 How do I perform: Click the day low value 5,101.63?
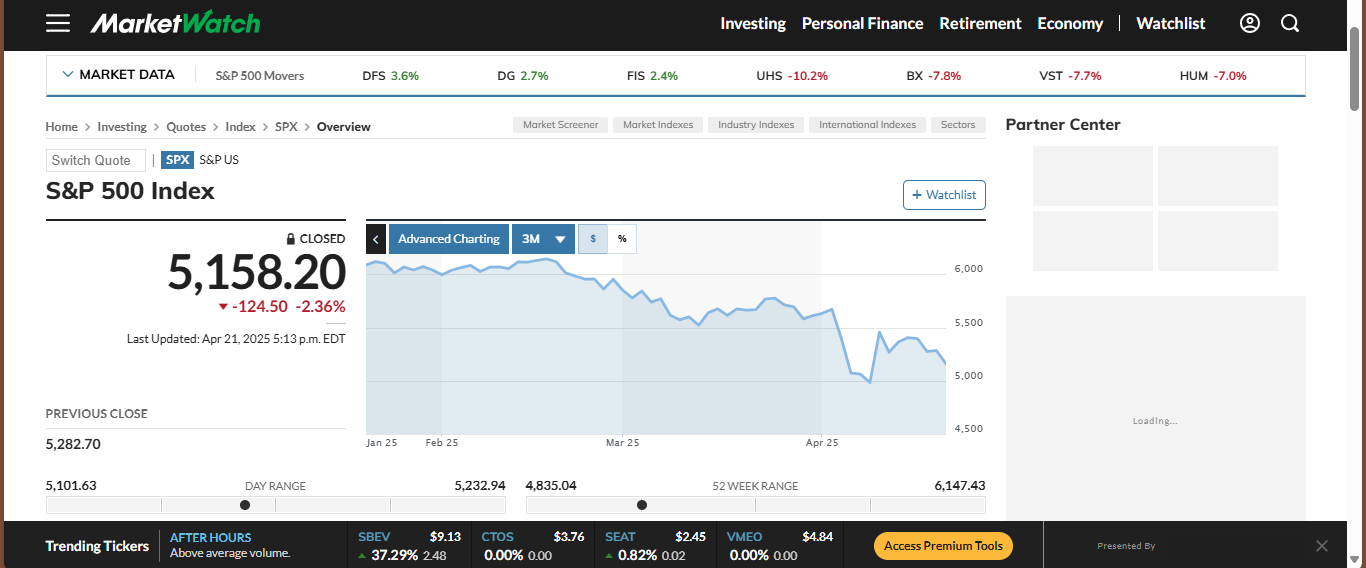71,485
